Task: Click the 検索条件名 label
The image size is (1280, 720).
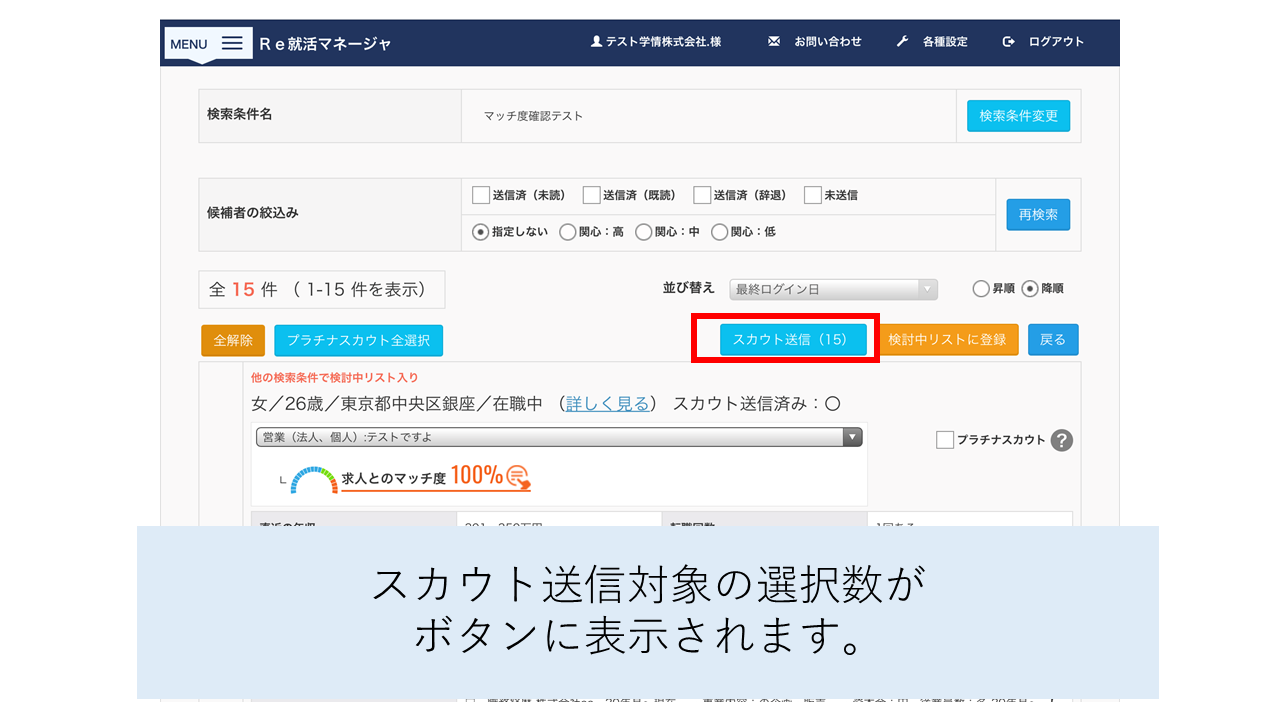Action: tap(240, 114)
